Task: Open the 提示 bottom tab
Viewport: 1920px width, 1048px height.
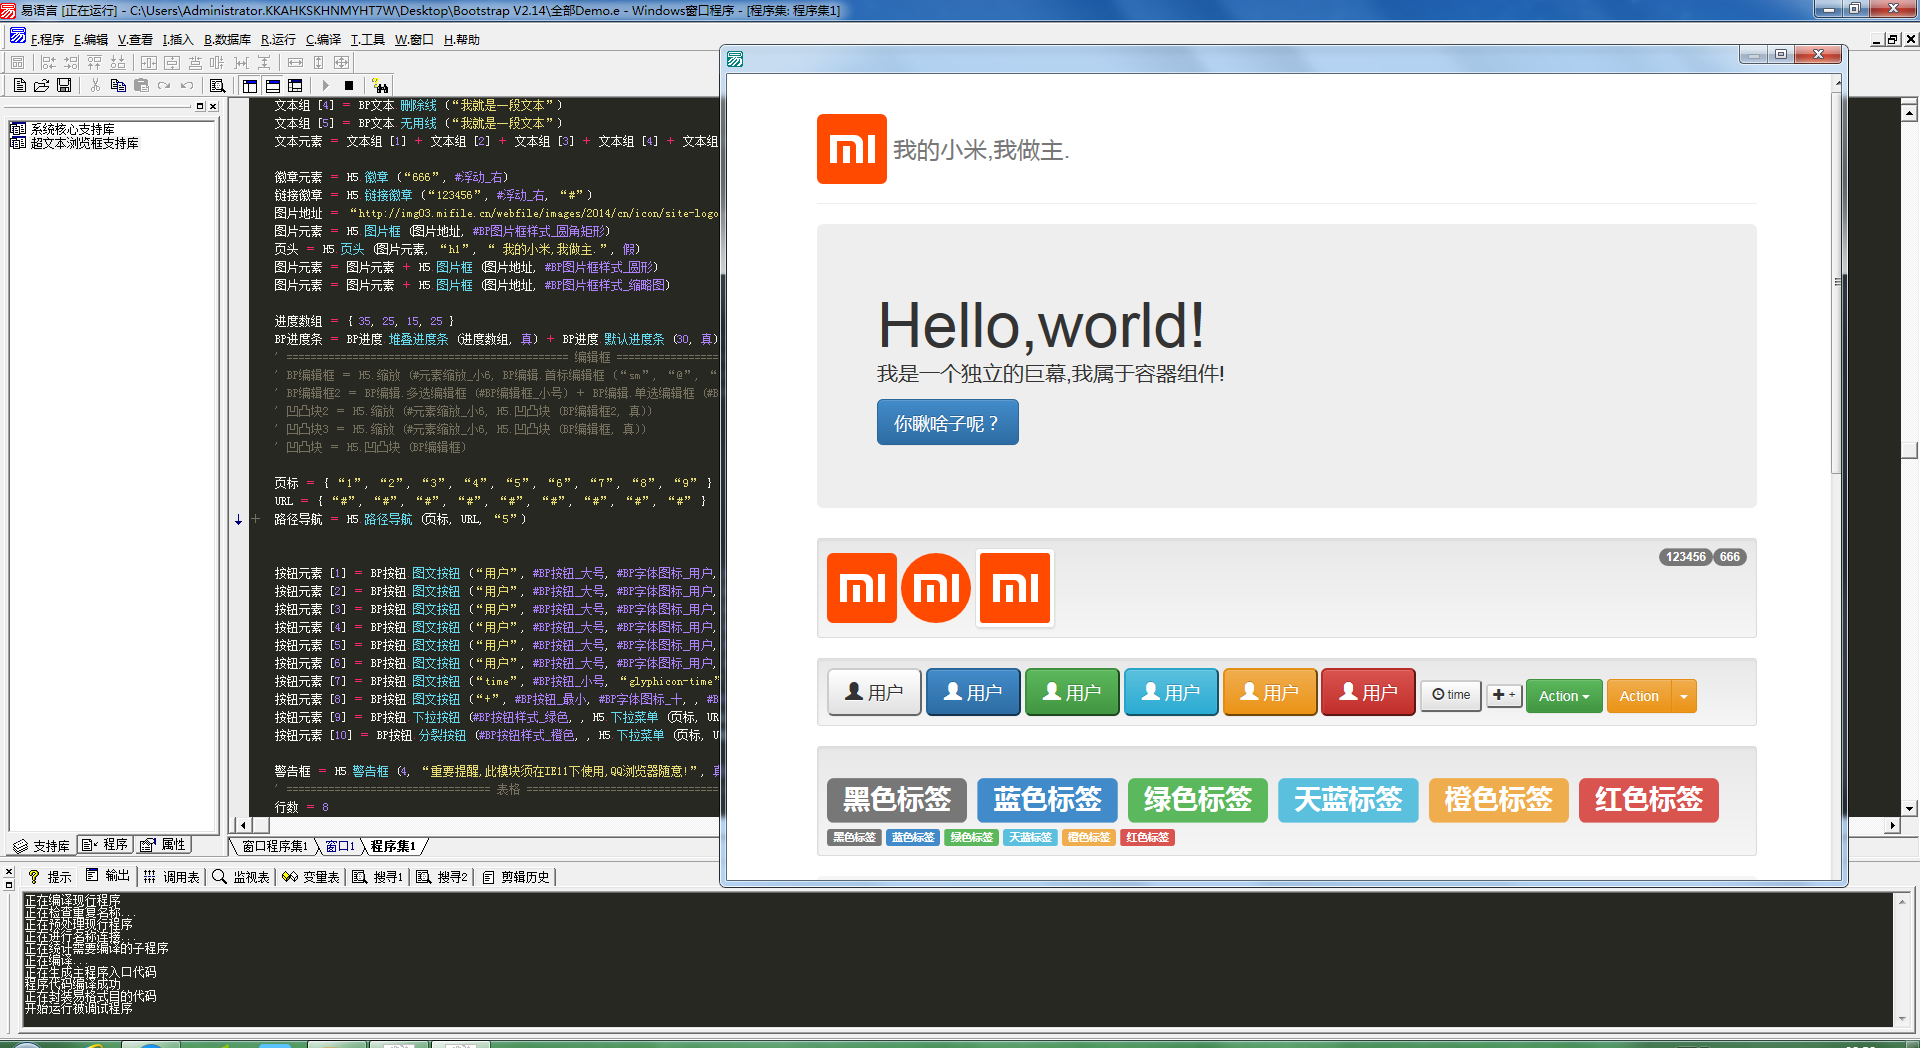Action: coord(50,877)
